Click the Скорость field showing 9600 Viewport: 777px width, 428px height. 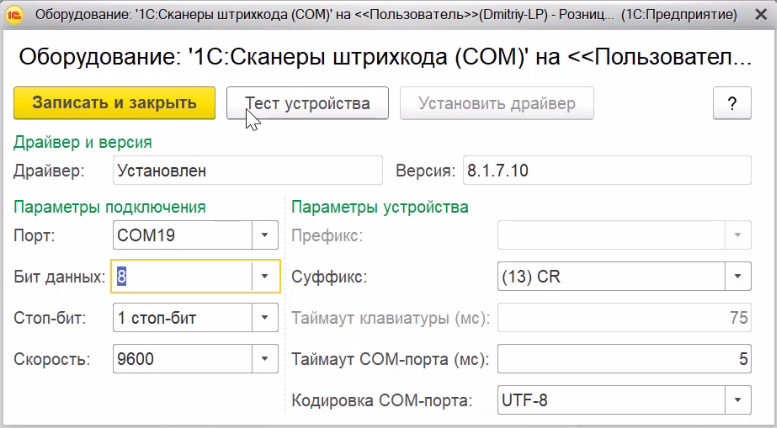(x=182, y=359)
